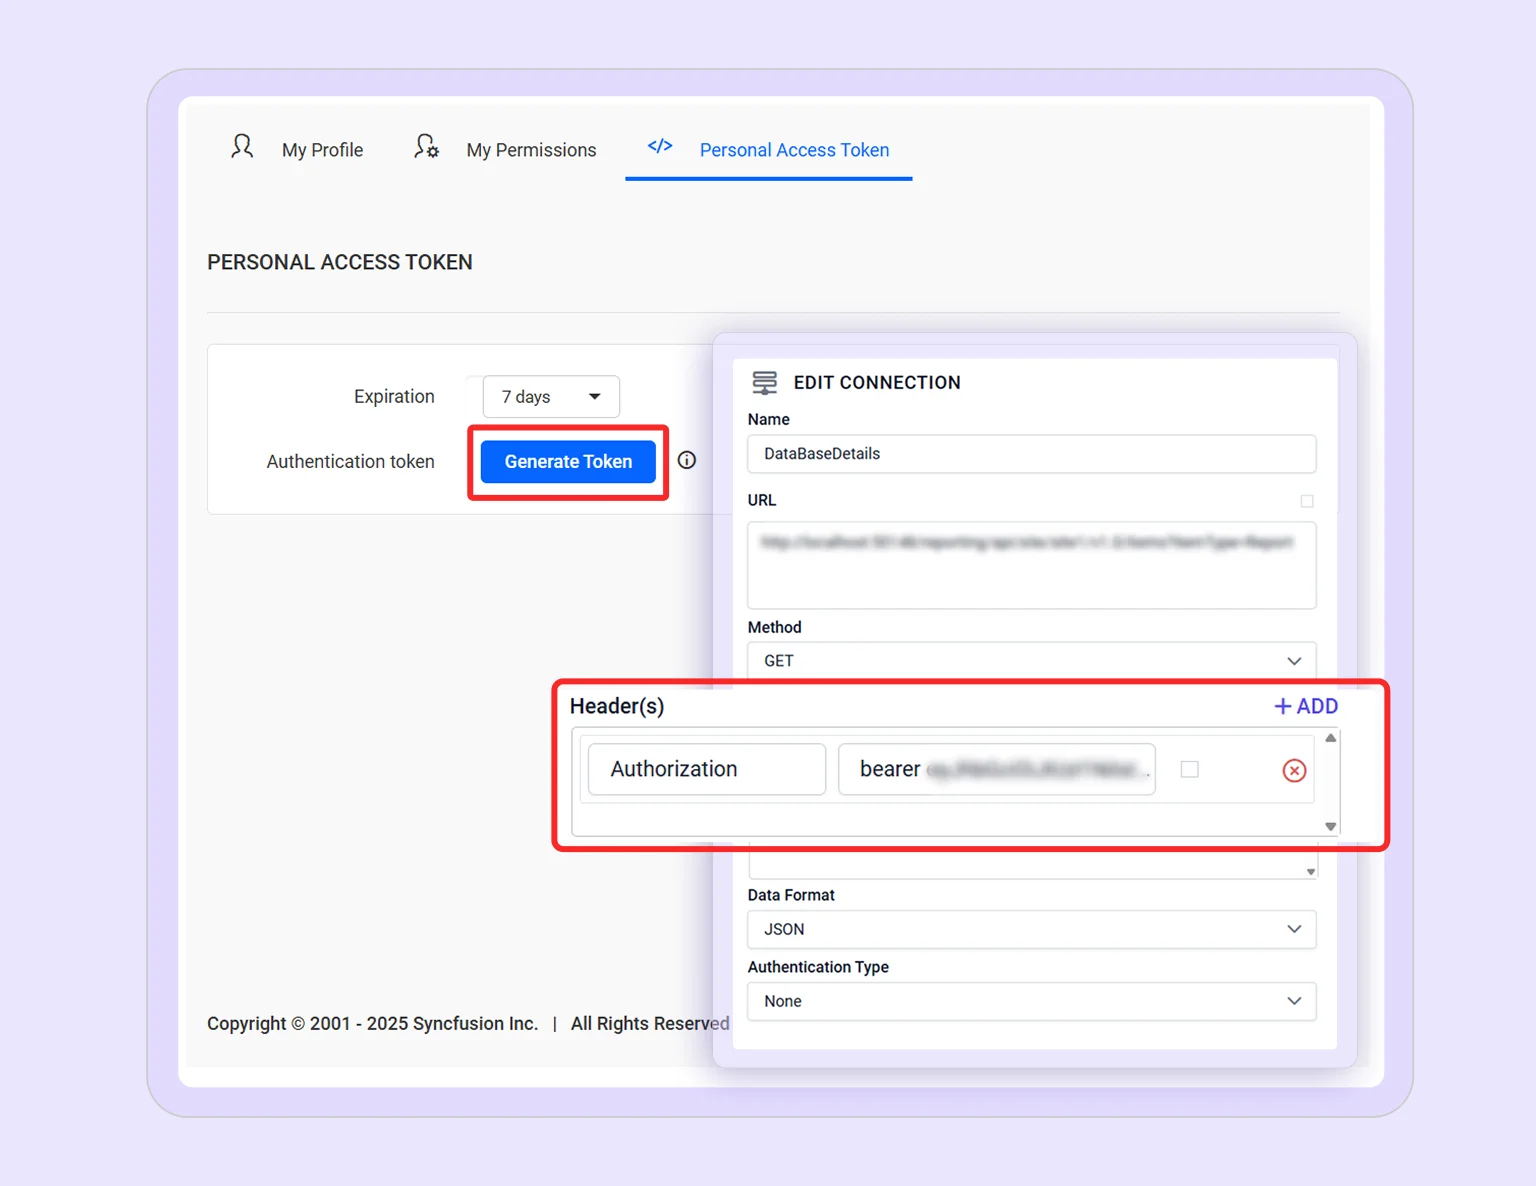The height and width of the screenshot is (1186, 1536).
Task: Click the scroll-up arrow in Header(s) list
Action: (x=1330, y=738)
